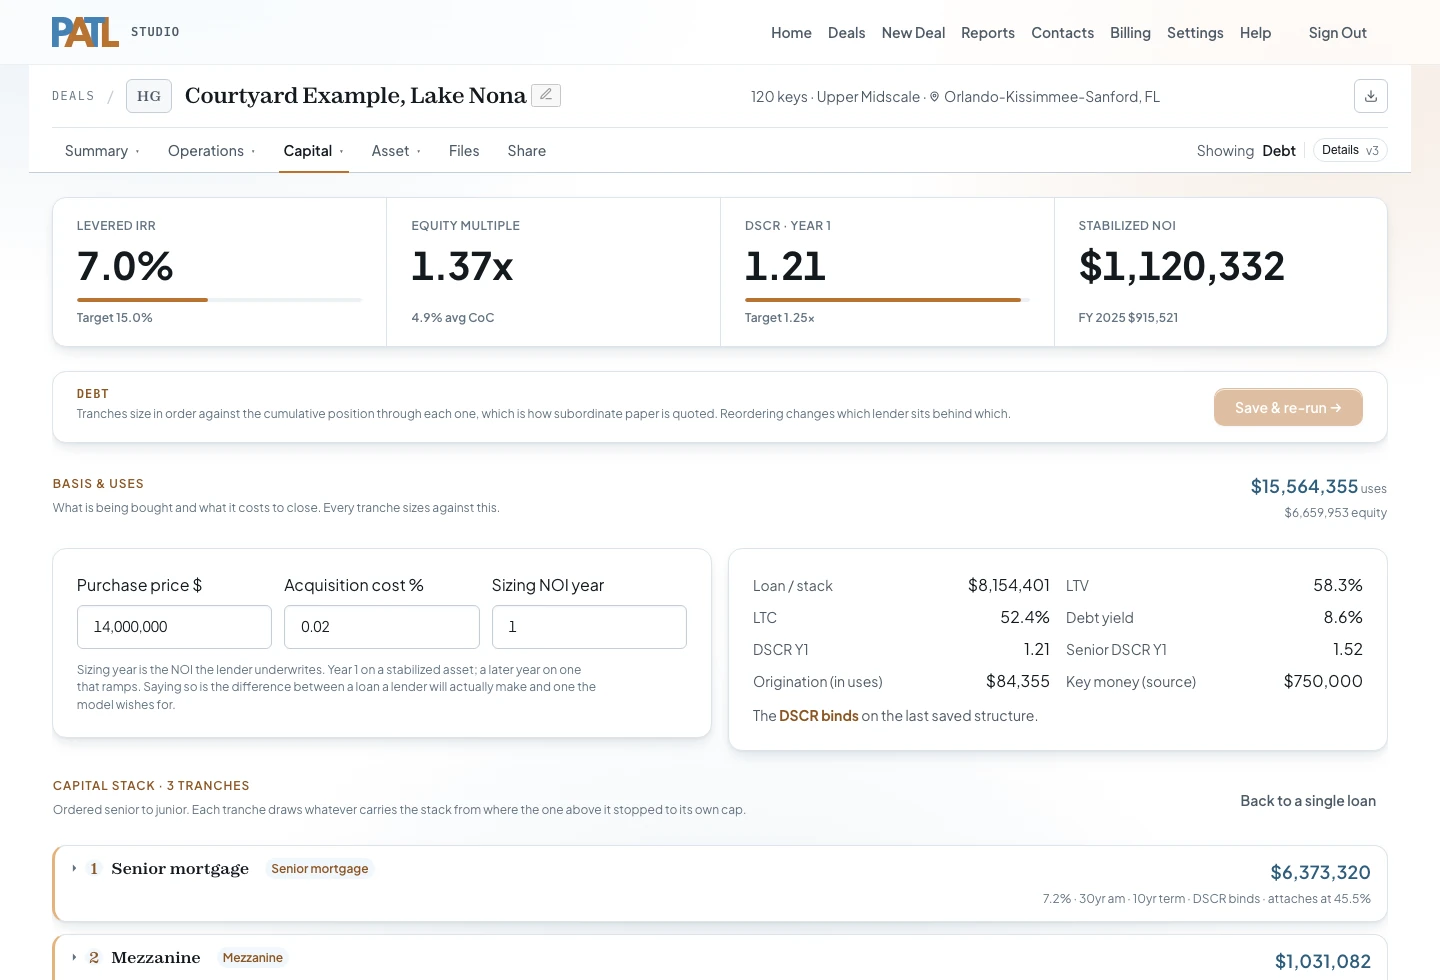The image size is (1440, 980).
Task: Open Settings from the top navigation
Action: (1195, 33)
